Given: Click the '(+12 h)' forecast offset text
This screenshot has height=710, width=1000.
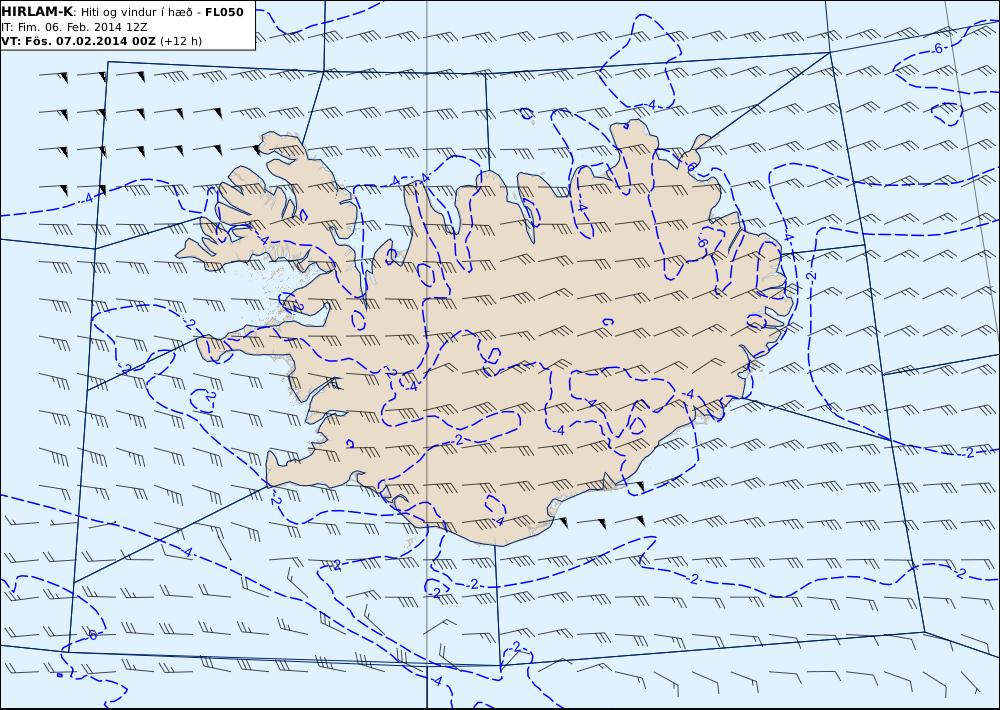Looking at the screenshot, I should [181, 41].
